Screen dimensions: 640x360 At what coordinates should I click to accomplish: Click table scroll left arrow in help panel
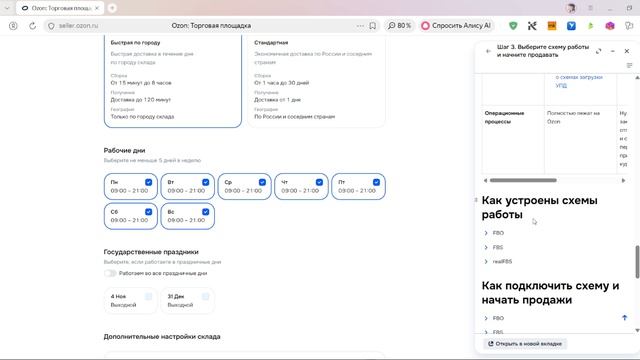click(x=485, y=180)
